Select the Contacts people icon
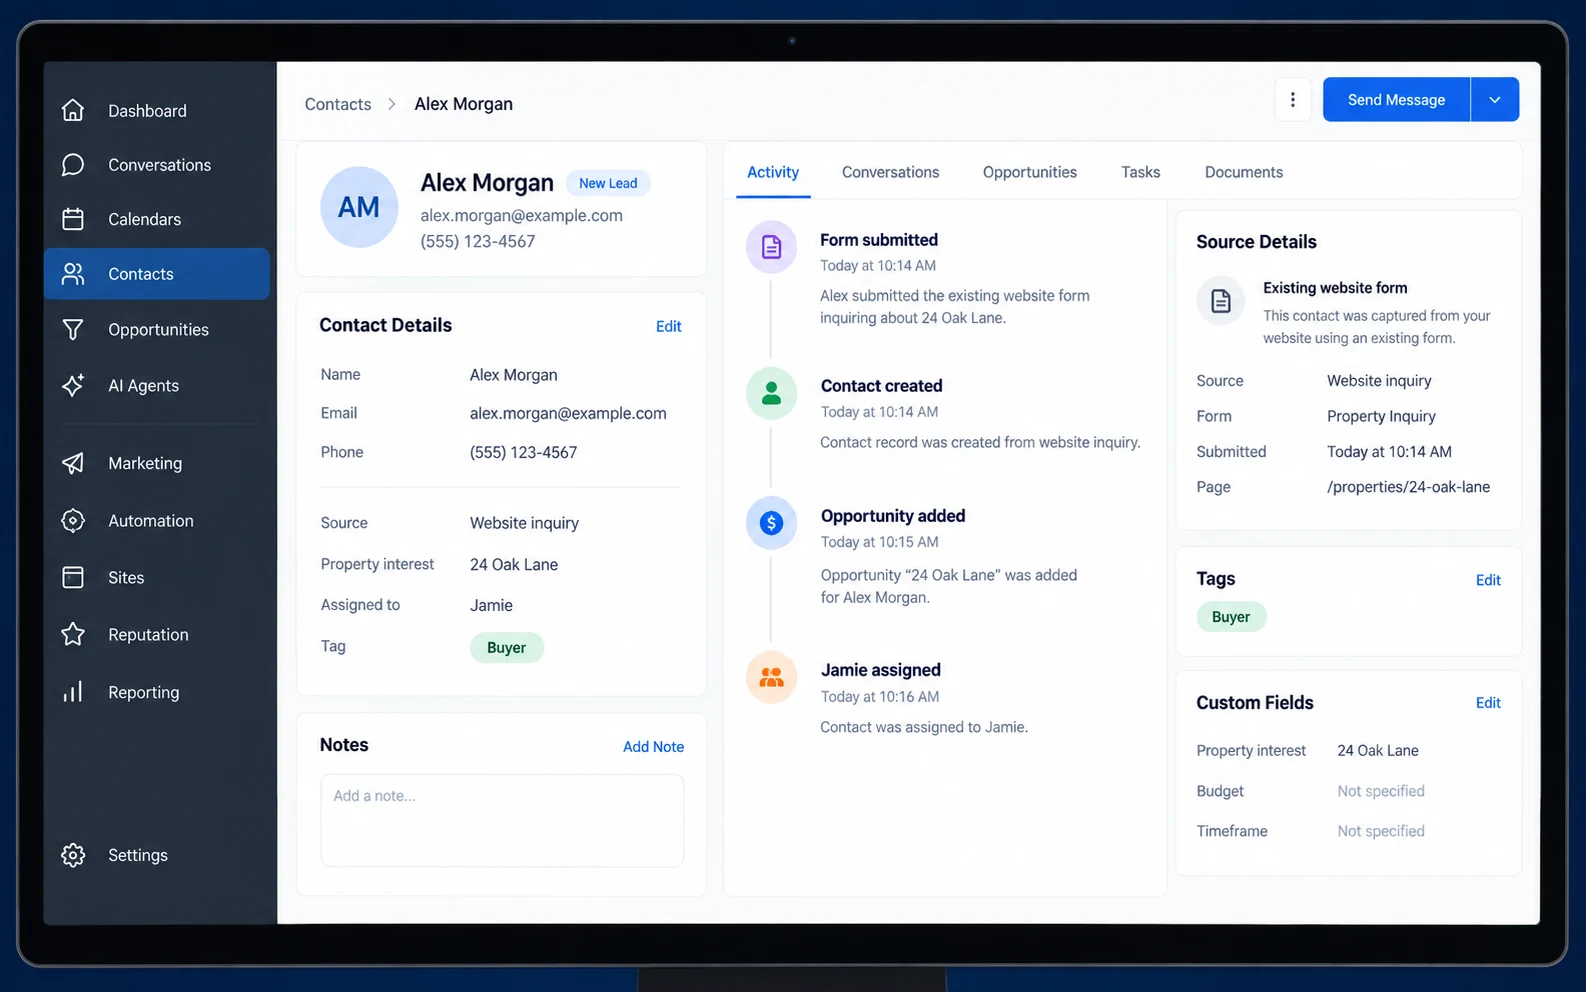1586x992 pixels. 73,274
